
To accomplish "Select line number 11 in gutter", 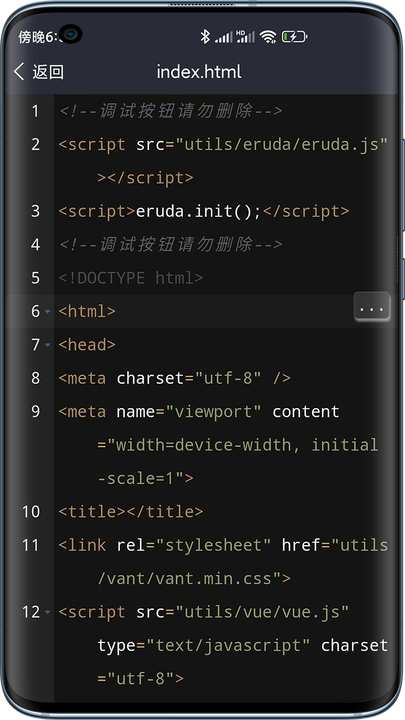I will 31,545.
